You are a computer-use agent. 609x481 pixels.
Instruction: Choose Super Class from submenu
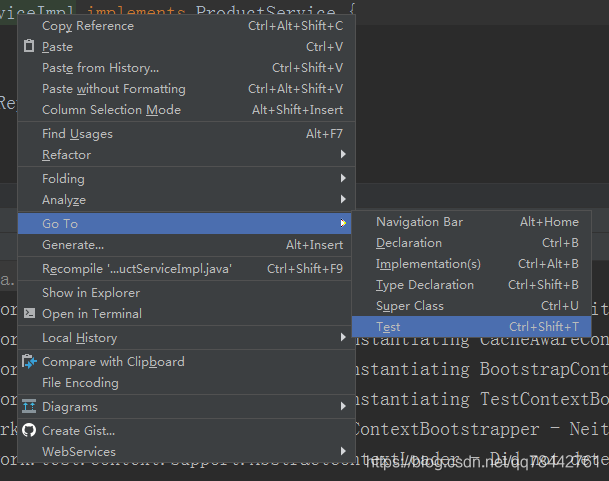(409, 306)
